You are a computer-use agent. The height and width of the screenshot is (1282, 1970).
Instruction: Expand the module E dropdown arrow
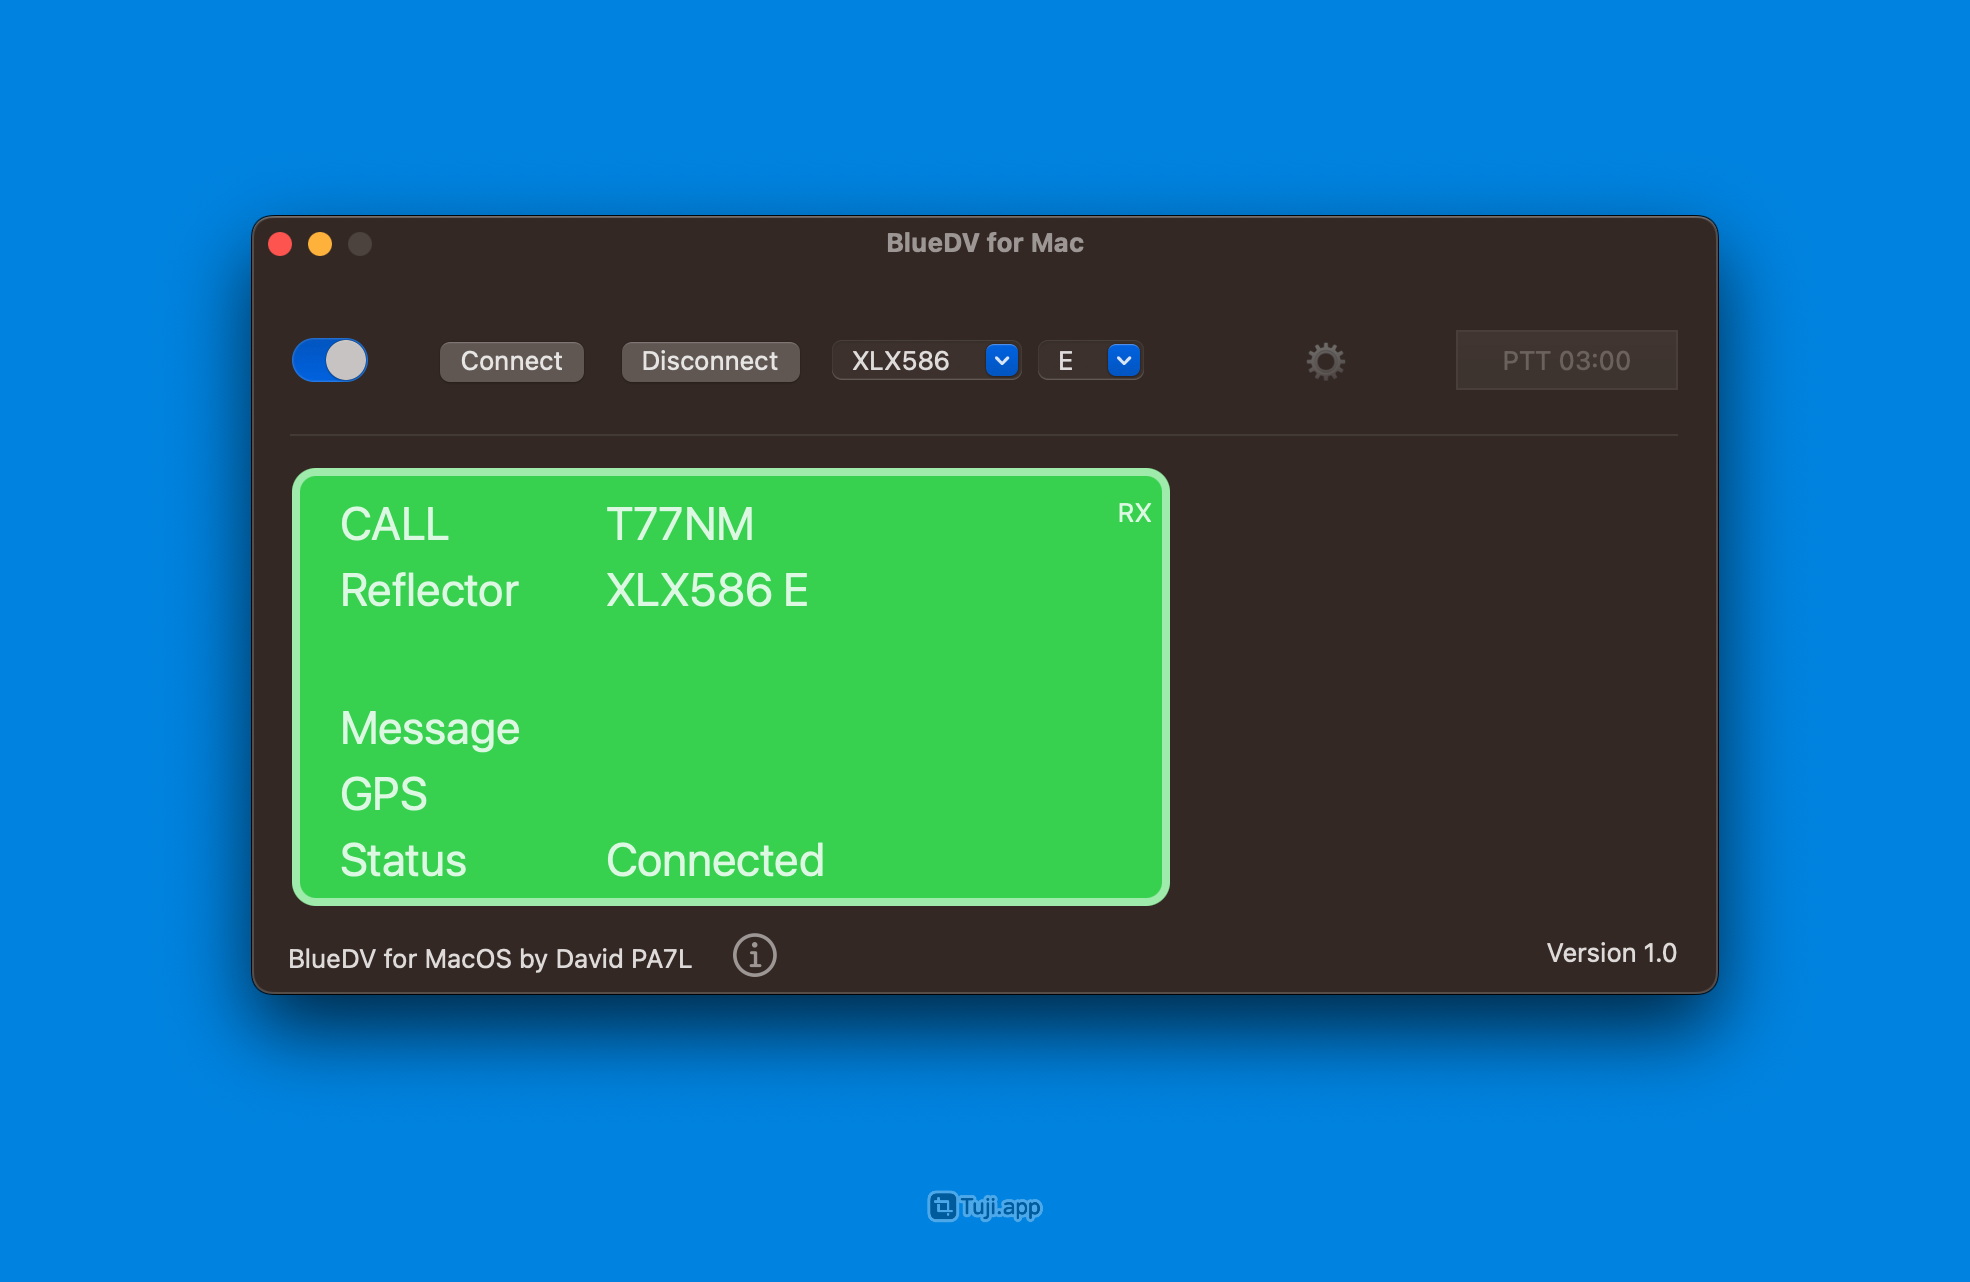tap(1123, 360)
